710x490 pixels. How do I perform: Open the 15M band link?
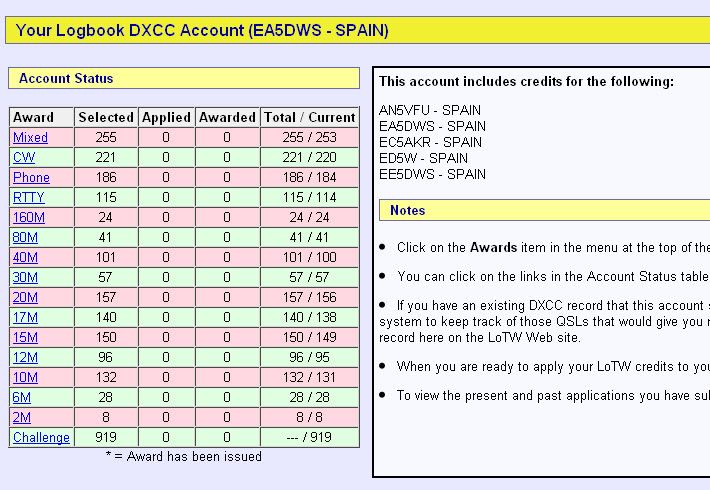pyautogui.click(x=25, y=337)
